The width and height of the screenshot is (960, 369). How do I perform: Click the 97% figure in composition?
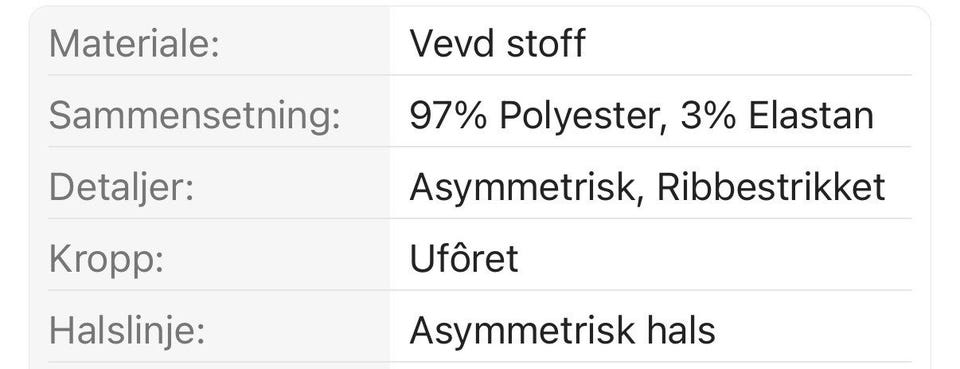coord(449,116)
